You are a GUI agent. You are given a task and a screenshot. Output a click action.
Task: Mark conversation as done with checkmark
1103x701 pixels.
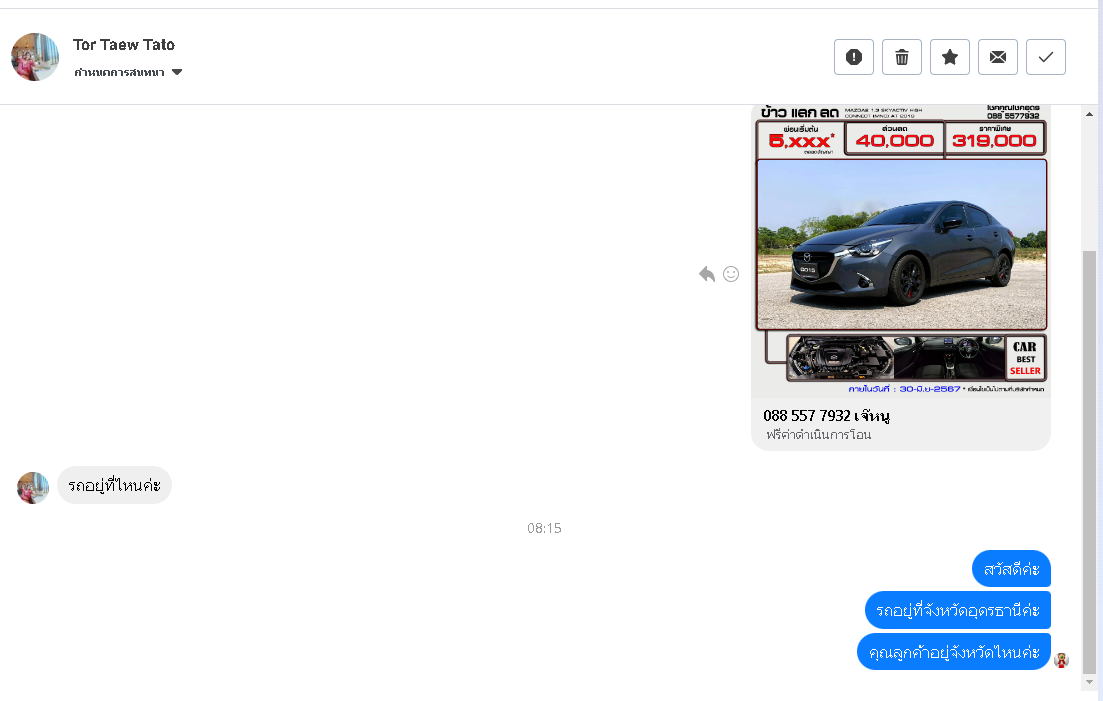coord(1046,57)
